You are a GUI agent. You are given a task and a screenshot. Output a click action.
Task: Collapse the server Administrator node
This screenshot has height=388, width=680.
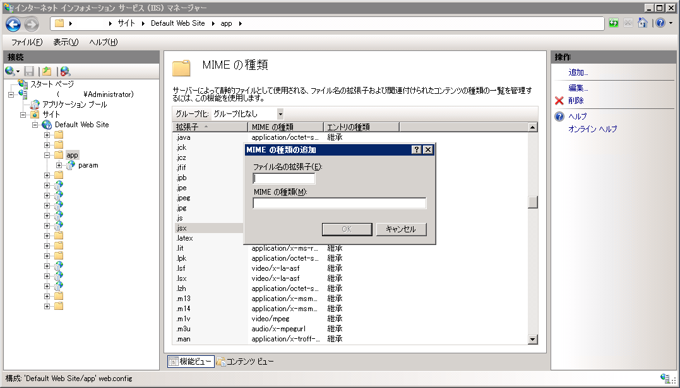click(11, 95)
